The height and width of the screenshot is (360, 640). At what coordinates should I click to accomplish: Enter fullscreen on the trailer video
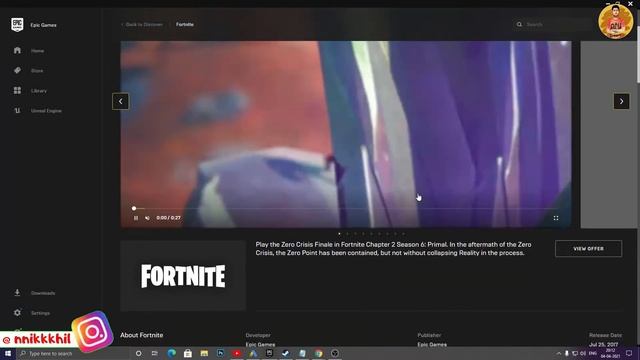556,218
